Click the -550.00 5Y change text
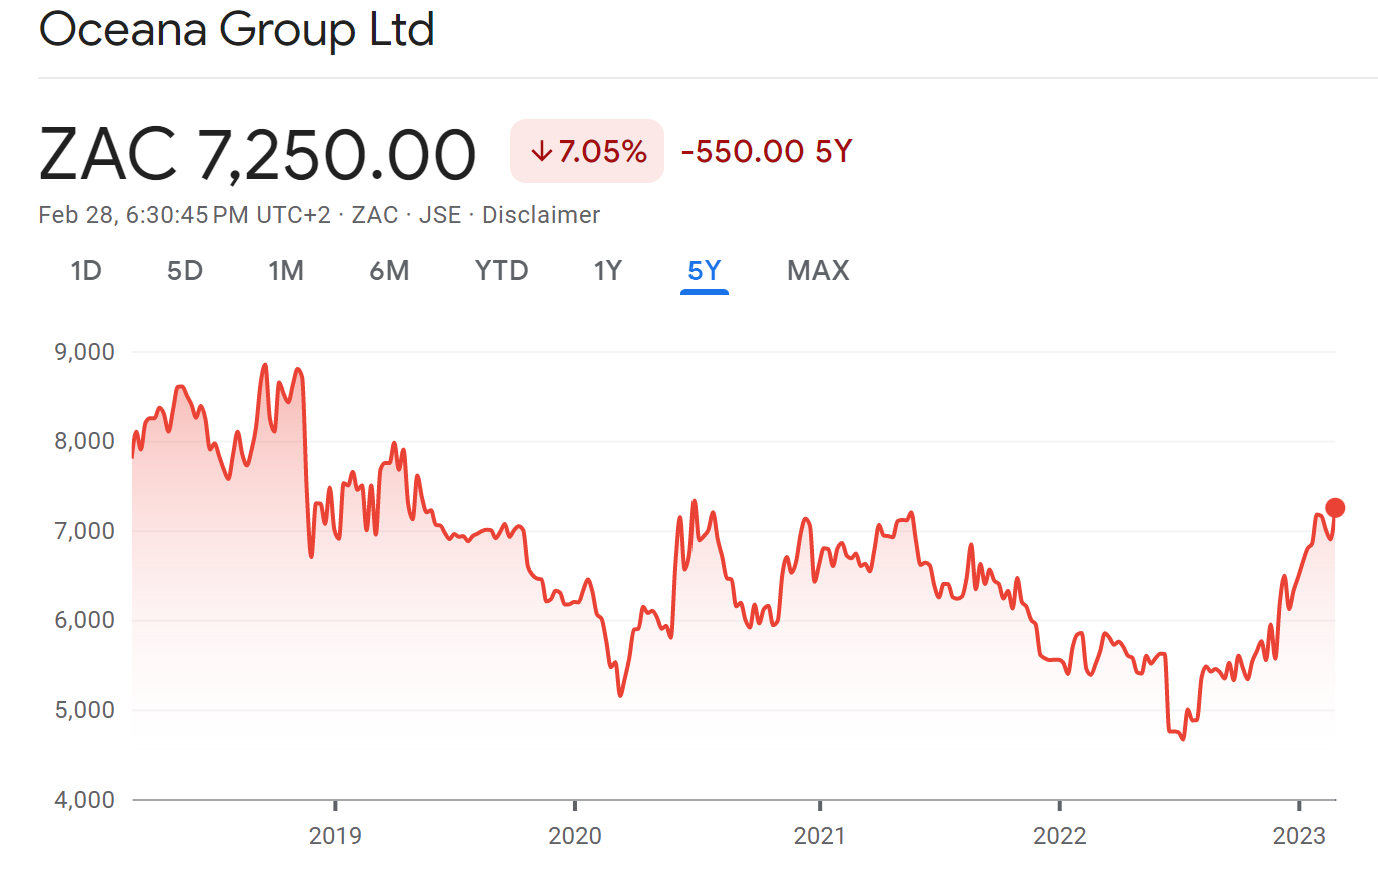 [766, 152]
